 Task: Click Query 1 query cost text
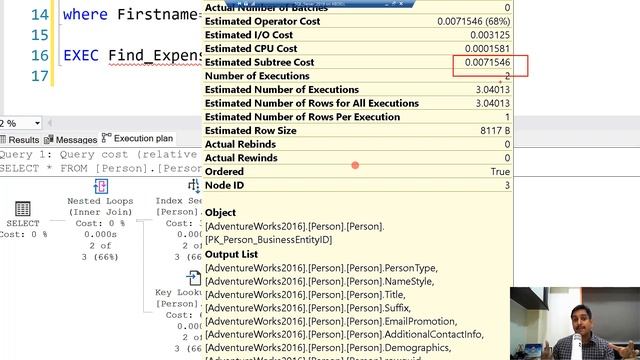(x=99, y=154)
